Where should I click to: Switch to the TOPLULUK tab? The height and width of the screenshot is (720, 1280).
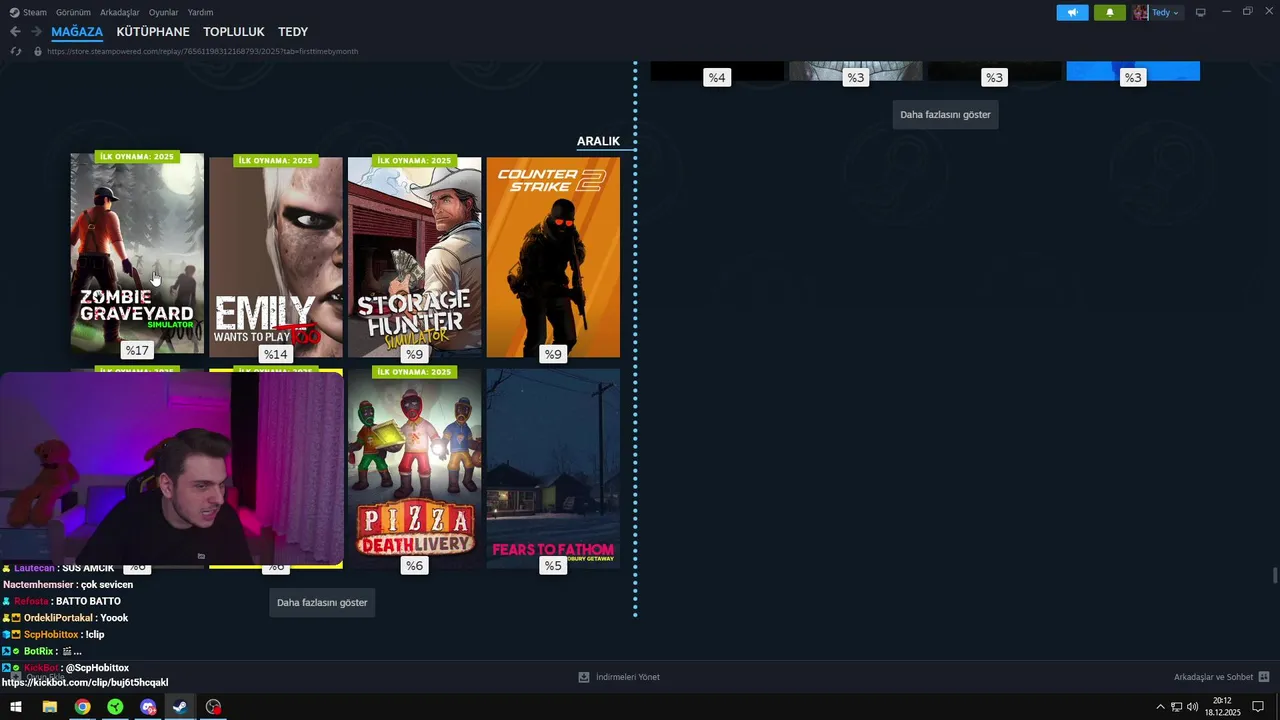[233, 32]
